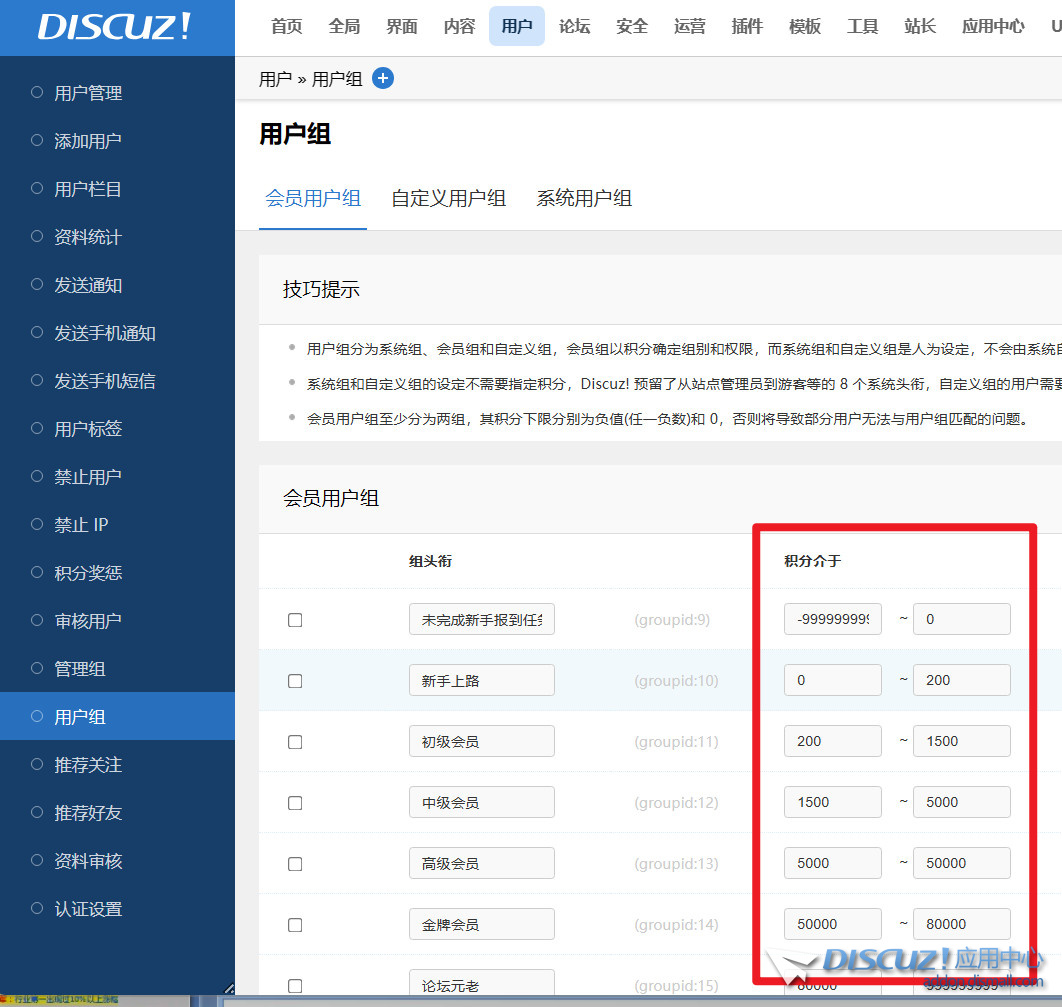Open the 安全 section in top navigation

[631, 27]
